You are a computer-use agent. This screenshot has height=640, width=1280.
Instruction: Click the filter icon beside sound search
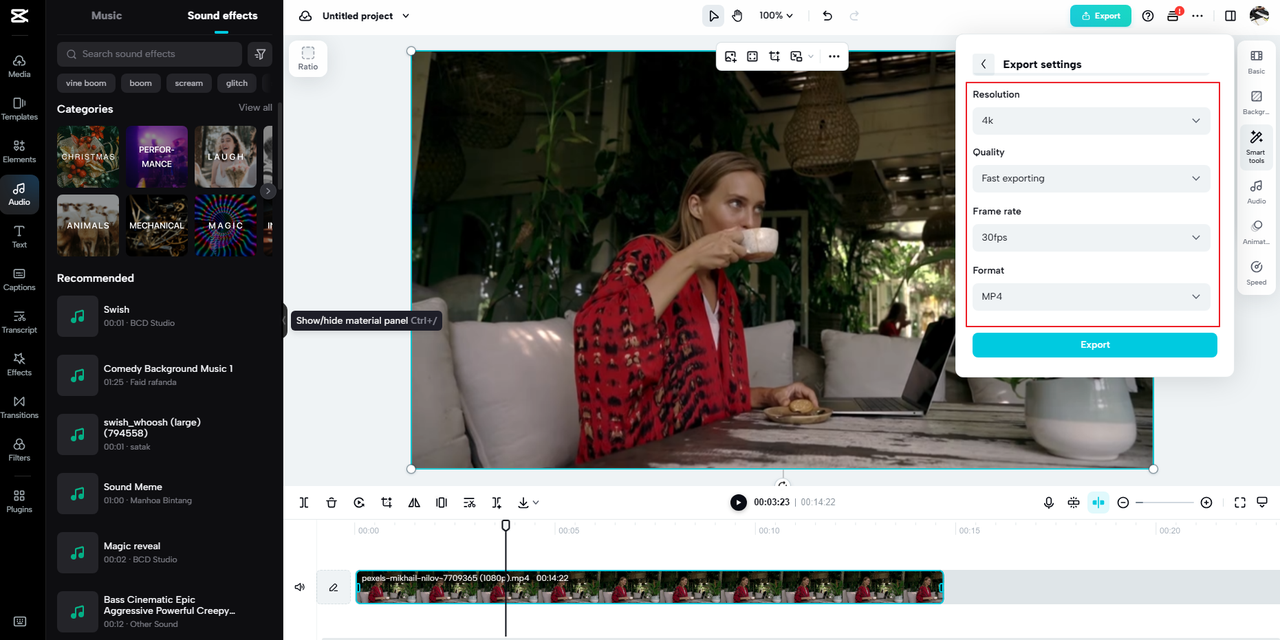point(259,54)
